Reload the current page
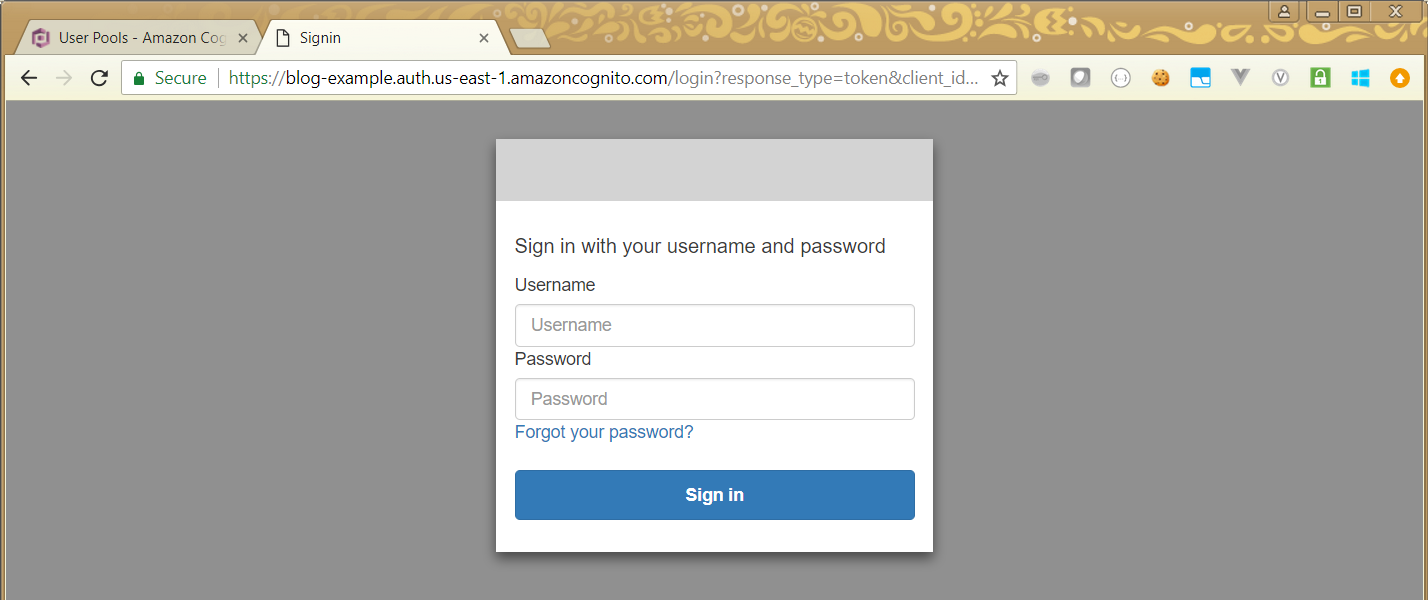1428x600 pixels. (x=99, y=78)
